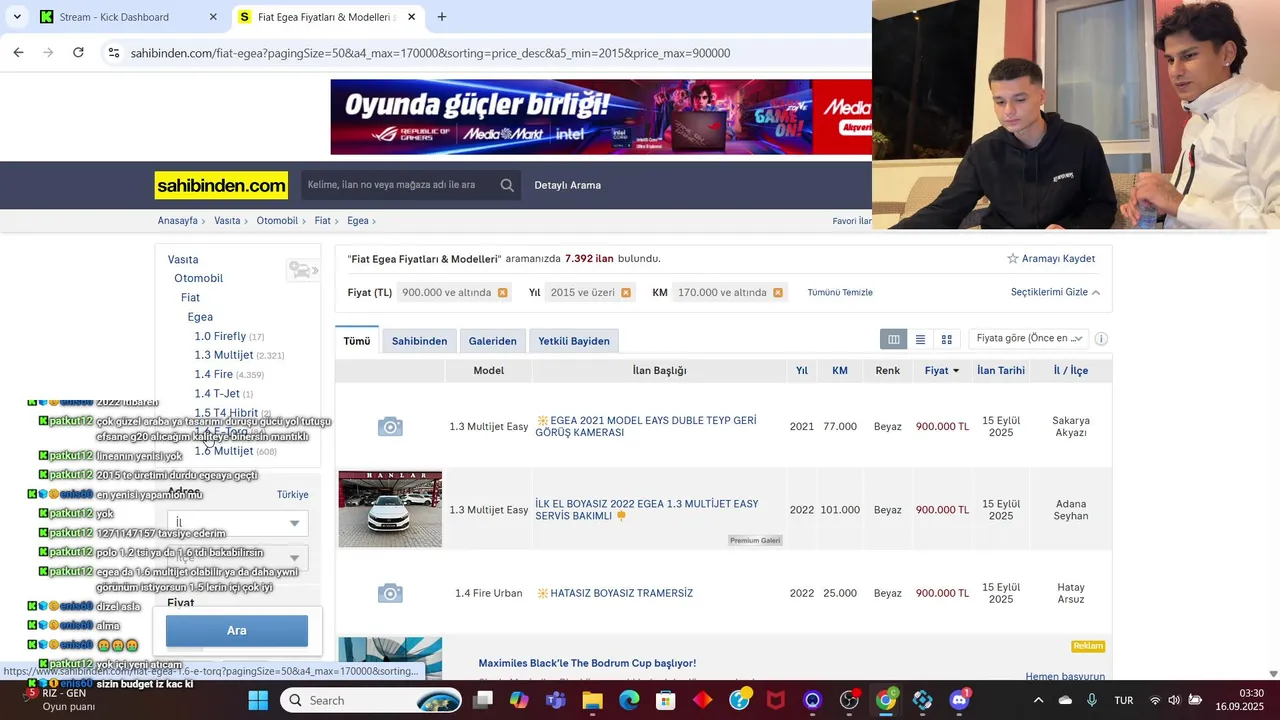
Task: Open the sort dropdown Fiyata göre
Action: click(1028, 339)
